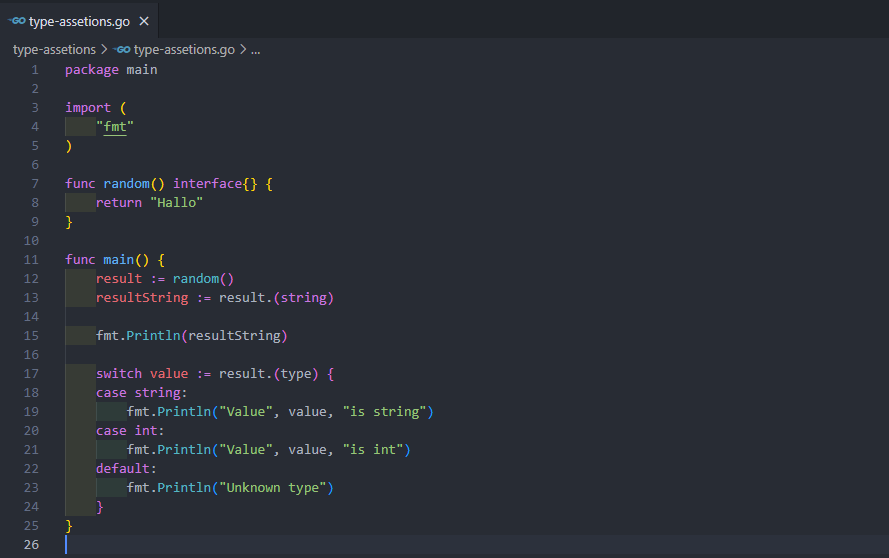Click the "(string)" type assertion on line 13
The height and width of the screenshot is (558, 889).
pos(304,298)
